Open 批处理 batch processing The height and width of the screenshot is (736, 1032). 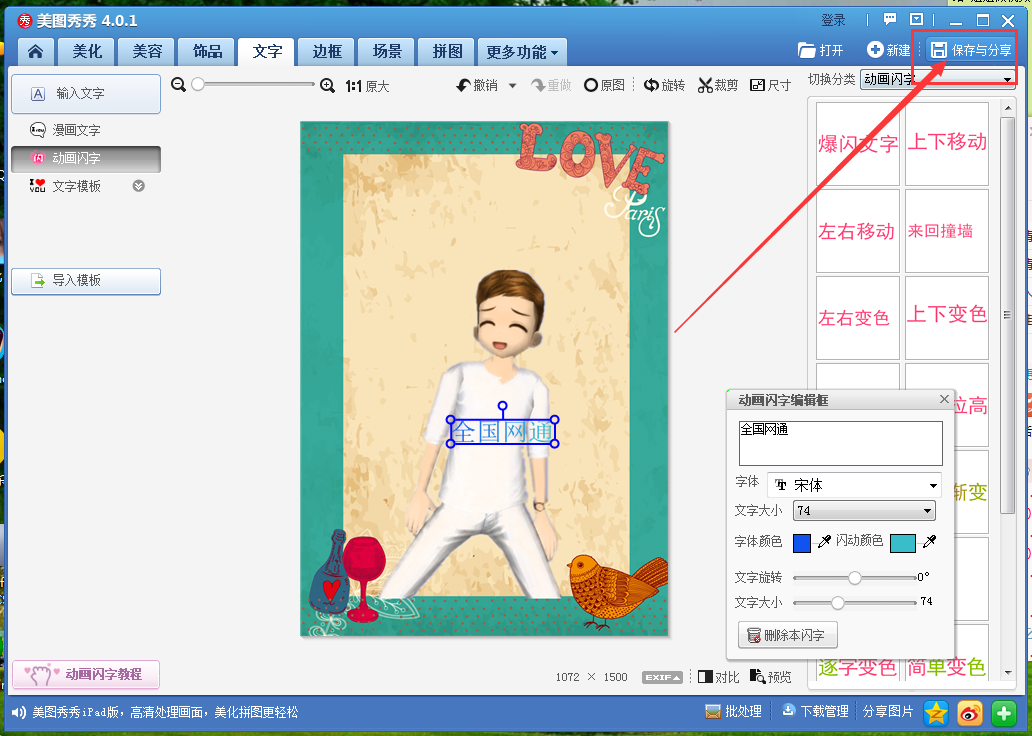point(733,712)
